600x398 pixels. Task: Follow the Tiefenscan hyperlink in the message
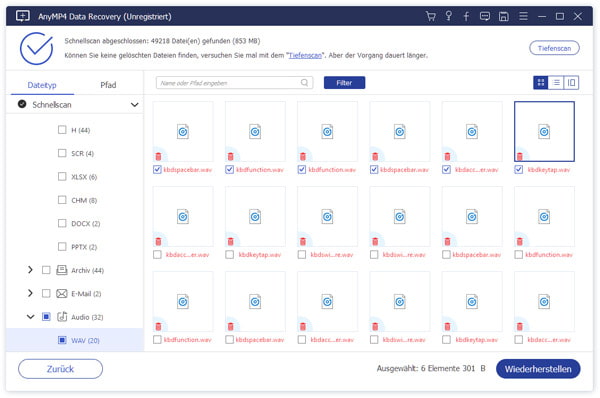click(x=305, y=55)
